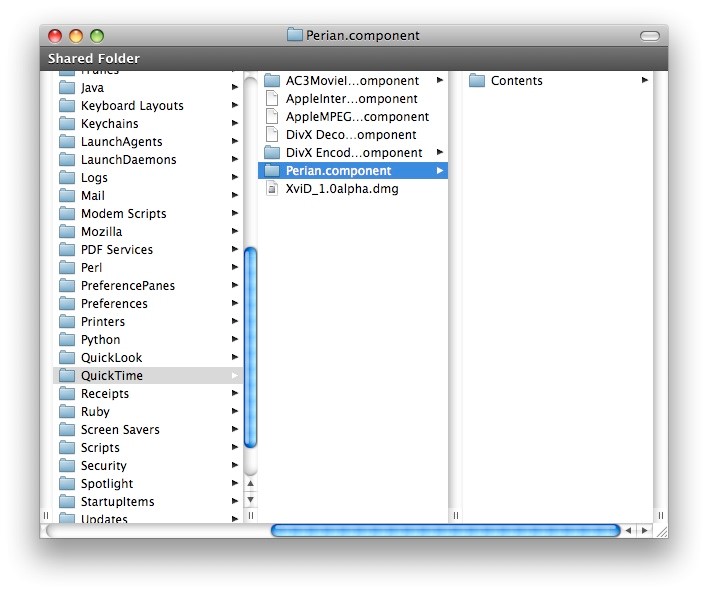Select the StartupItems row

click(148, 501)
